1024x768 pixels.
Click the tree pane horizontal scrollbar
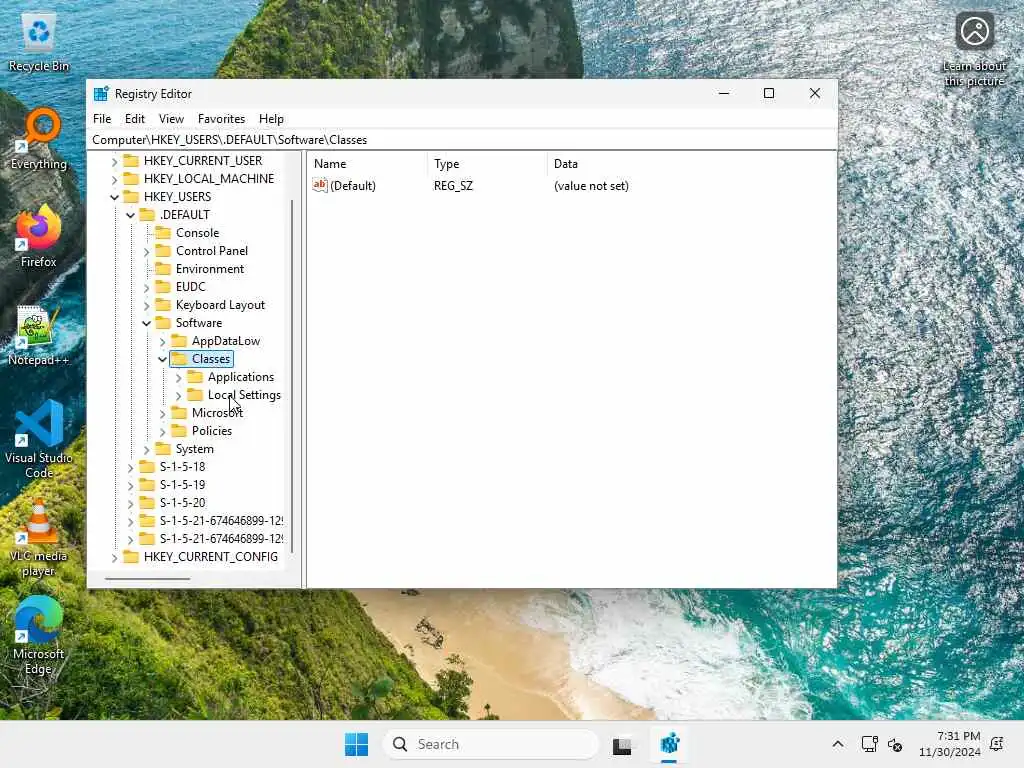(148, 579)
